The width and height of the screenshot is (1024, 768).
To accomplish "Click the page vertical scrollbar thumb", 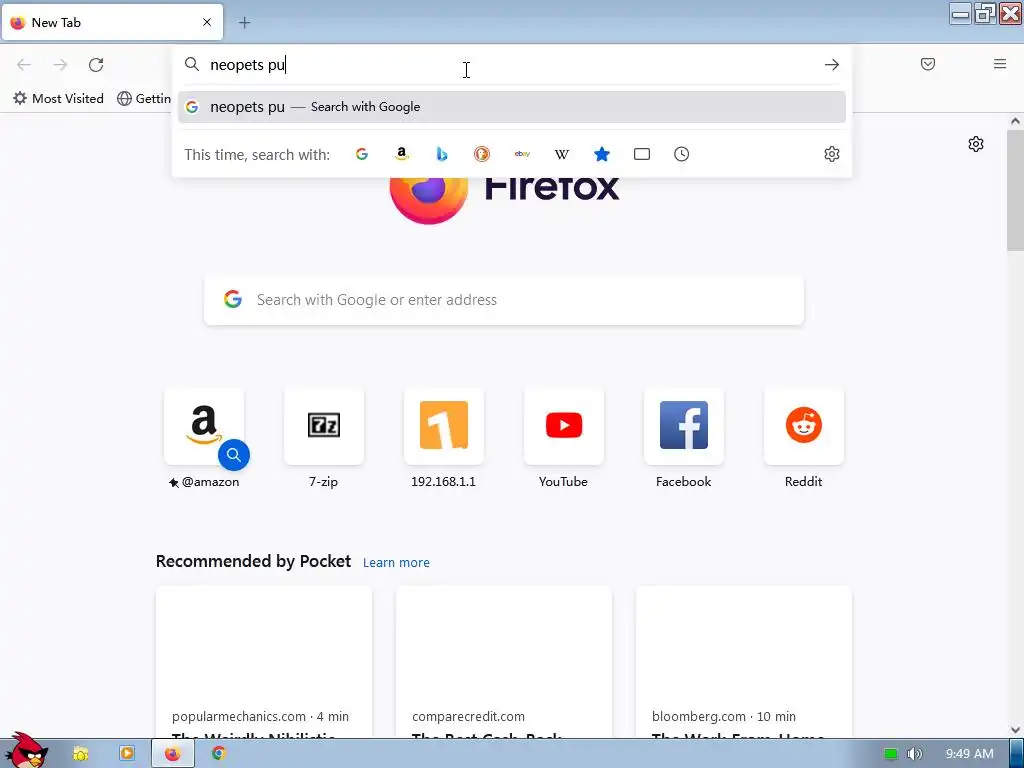I will click(x=1015, y=190).
